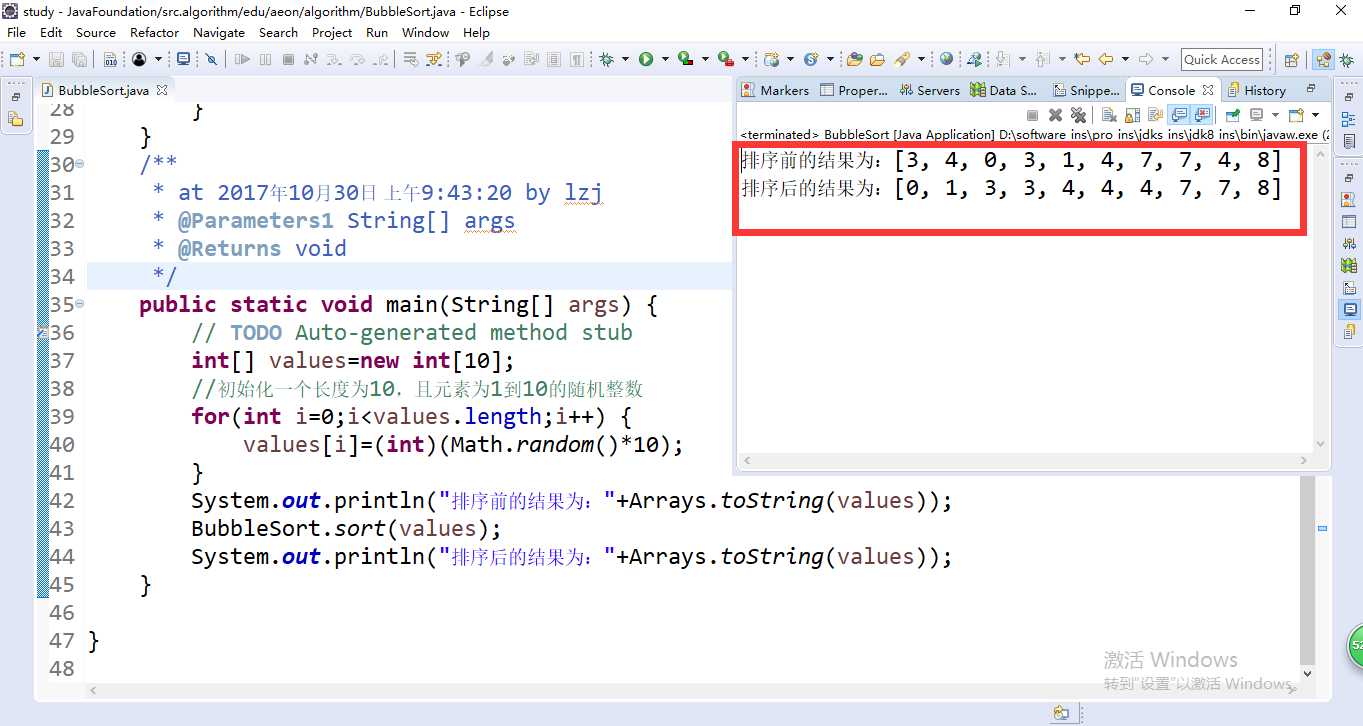Open the Open Console dropdown arrow
Image resolution: width=1363 pixels, height=726 pixels.
(x=1316, y=114)
